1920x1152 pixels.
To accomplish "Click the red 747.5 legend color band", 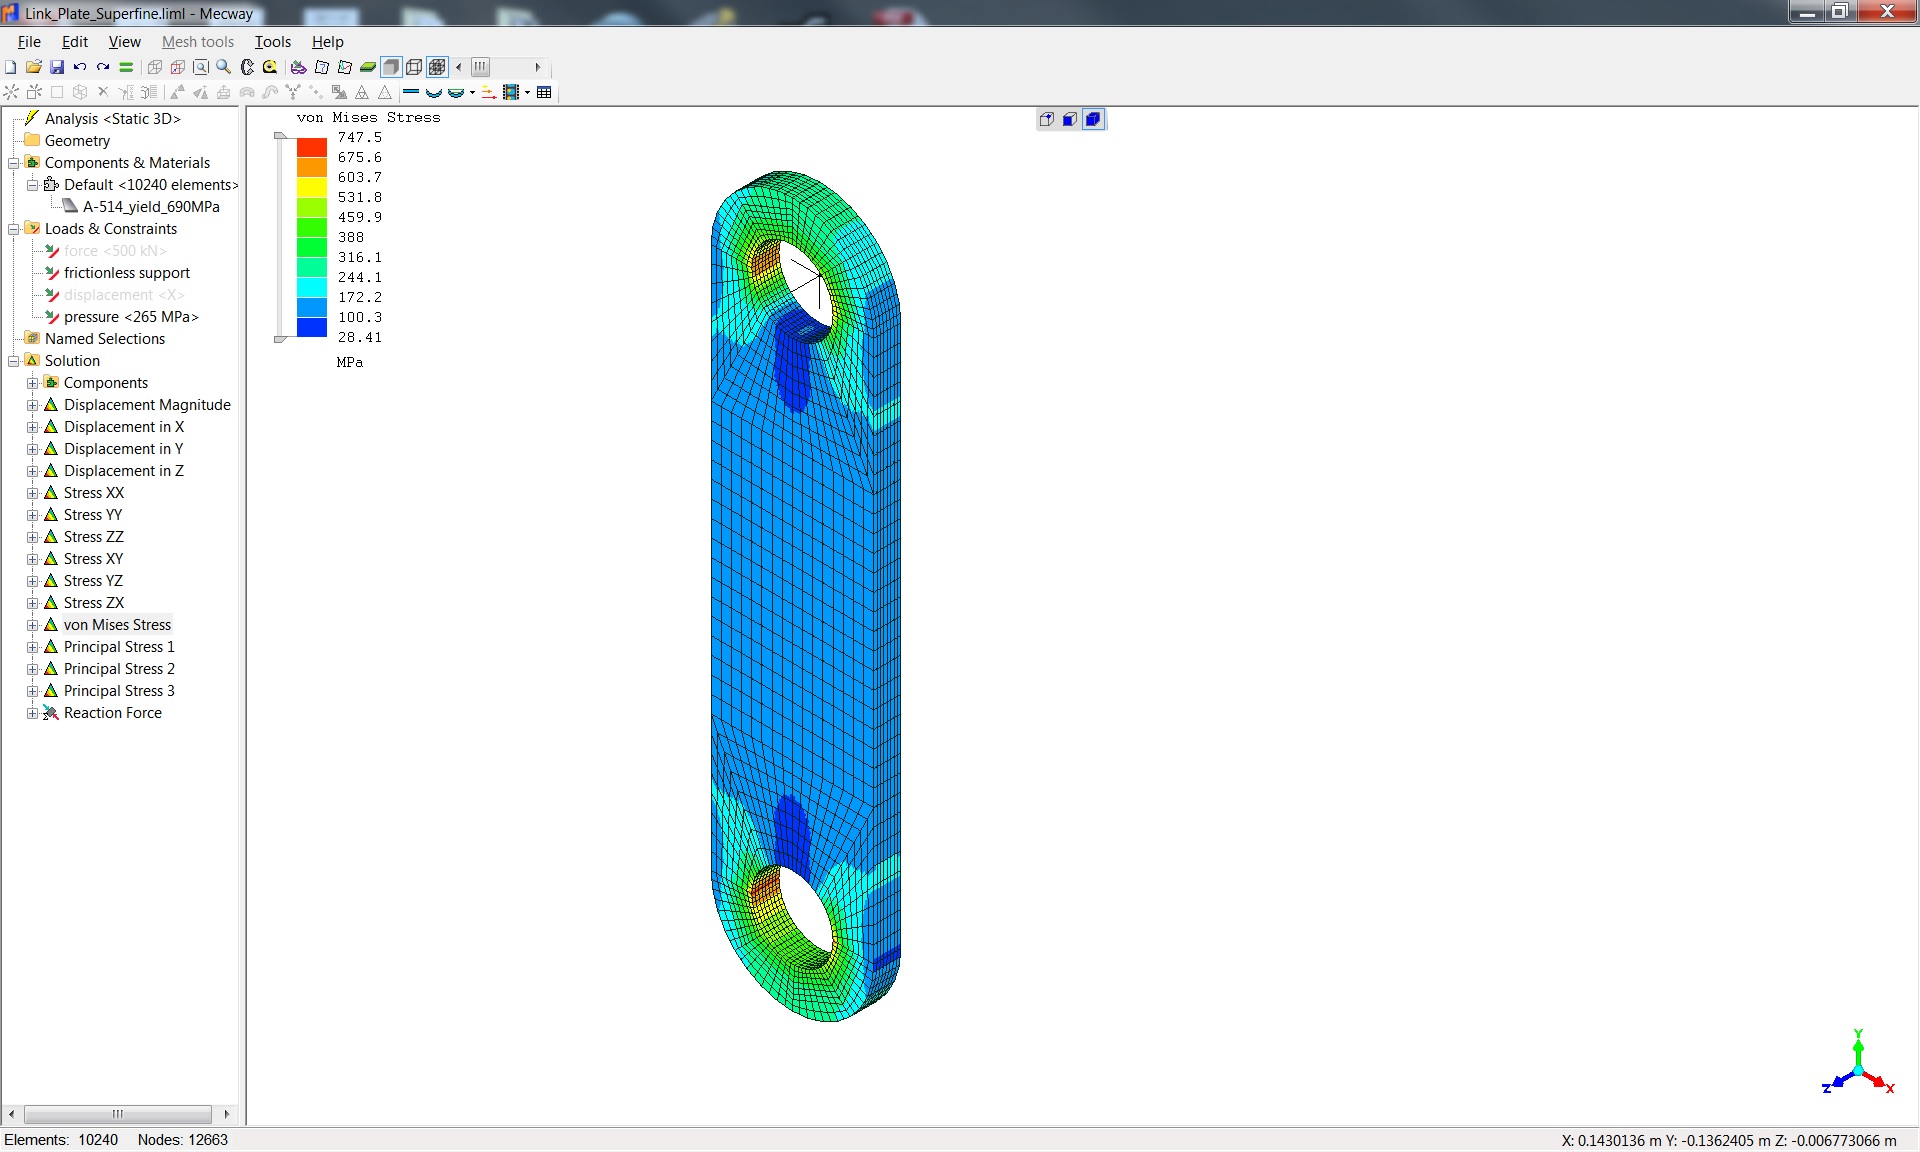I will 312,147.
